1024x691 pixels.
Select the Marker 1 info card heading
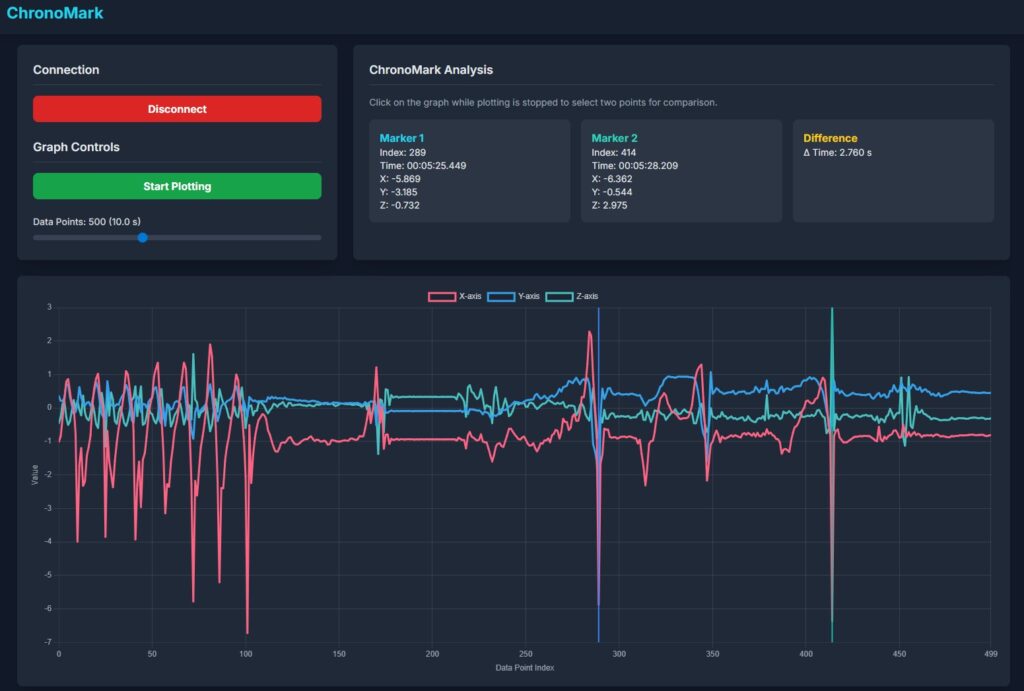[x=402, y=138]
